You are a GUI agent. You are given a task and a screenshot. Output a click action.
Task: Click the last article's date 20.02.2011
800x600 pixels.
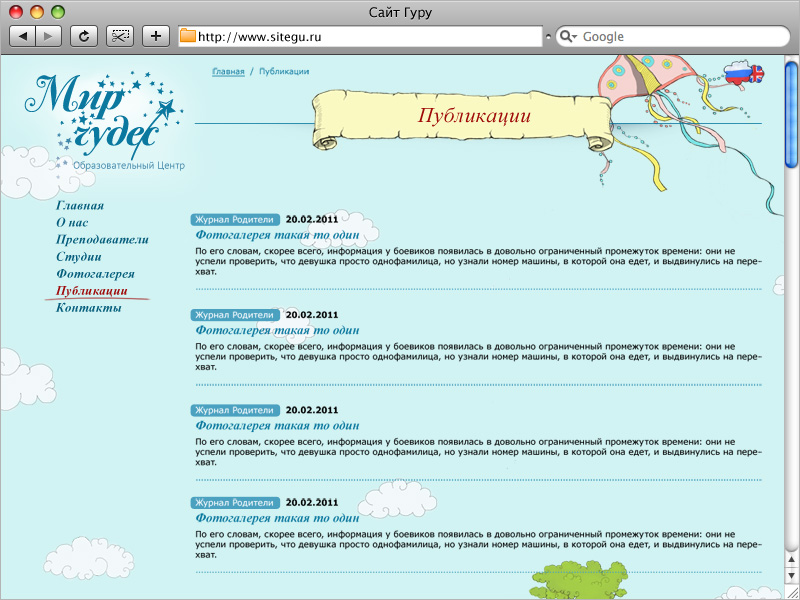[x=312, y=503]
